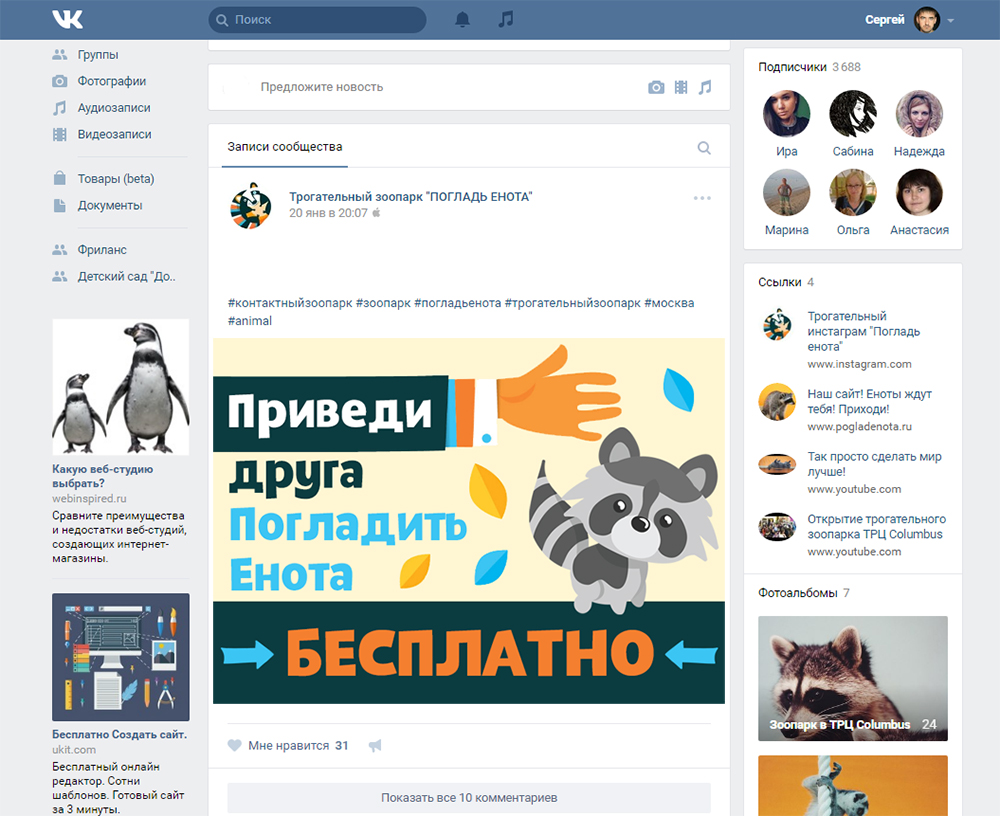This screenshot has height=816, width=1000.
Task: Click the people icon beside Фриланс
Action: tap(59, 250)
